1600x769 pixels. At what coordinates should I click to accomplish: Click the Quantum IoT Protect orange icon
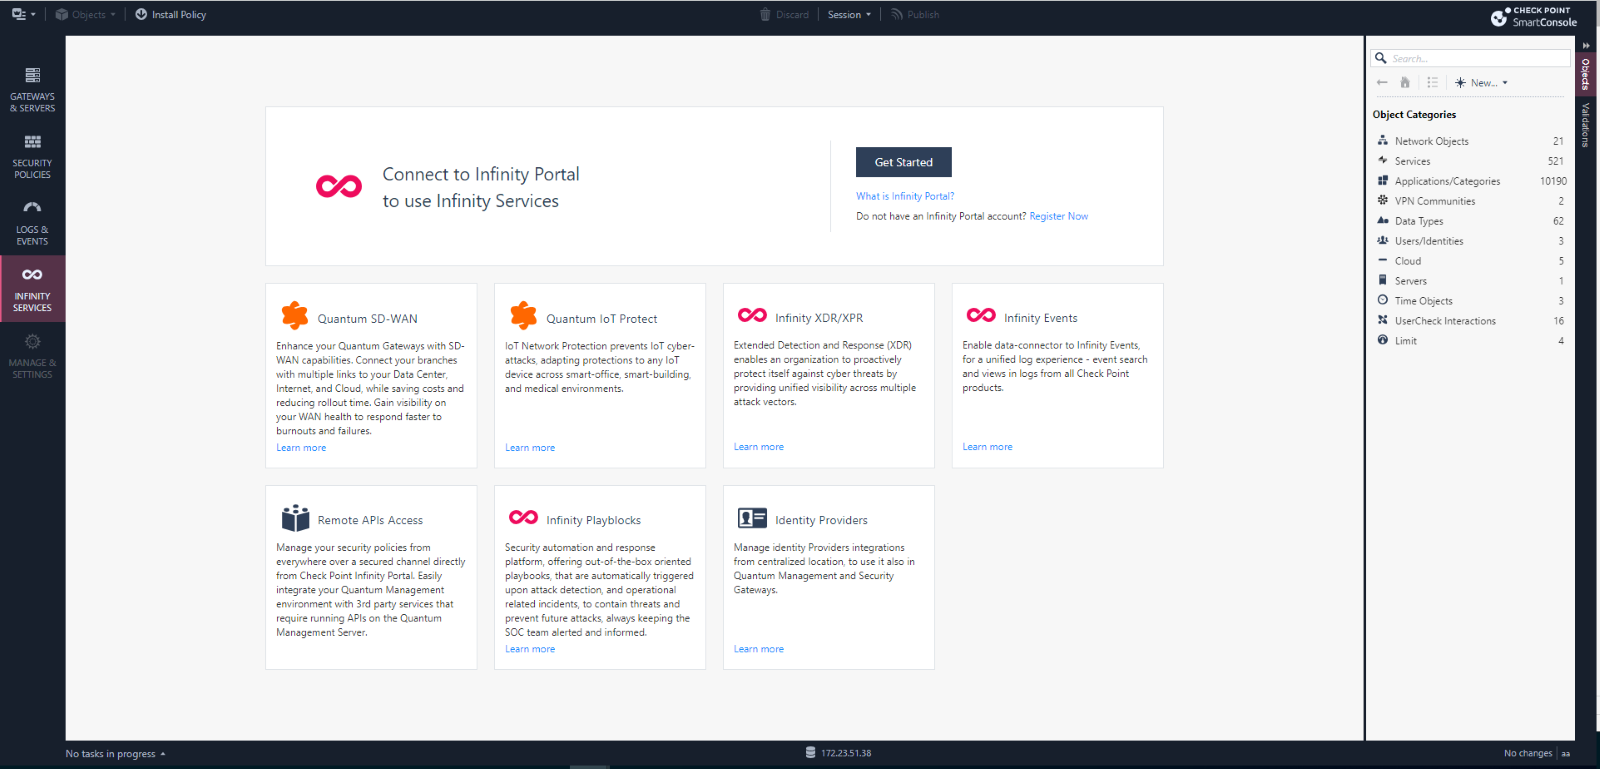pos(524,316)
